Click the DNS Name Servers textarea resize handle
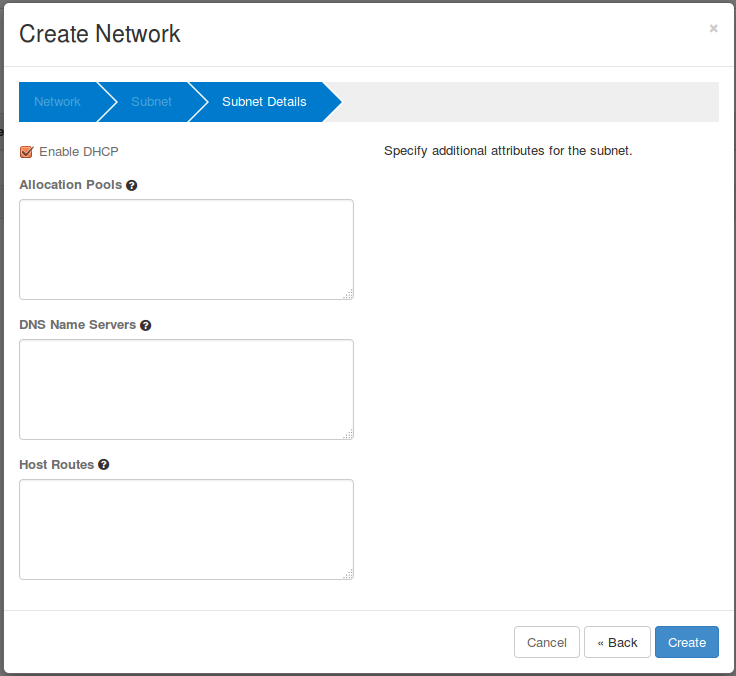736x676 pixels. coord(347,434)
